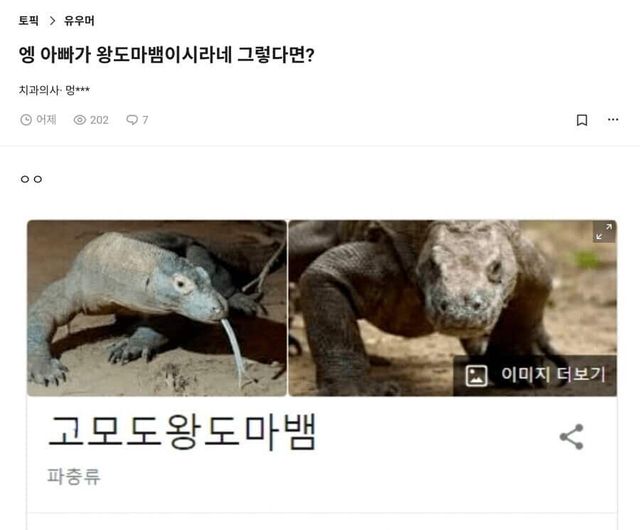Bookmark this post with the bookmark icon
The width and height of the screenshot is (640, 530).
[582, 120]
